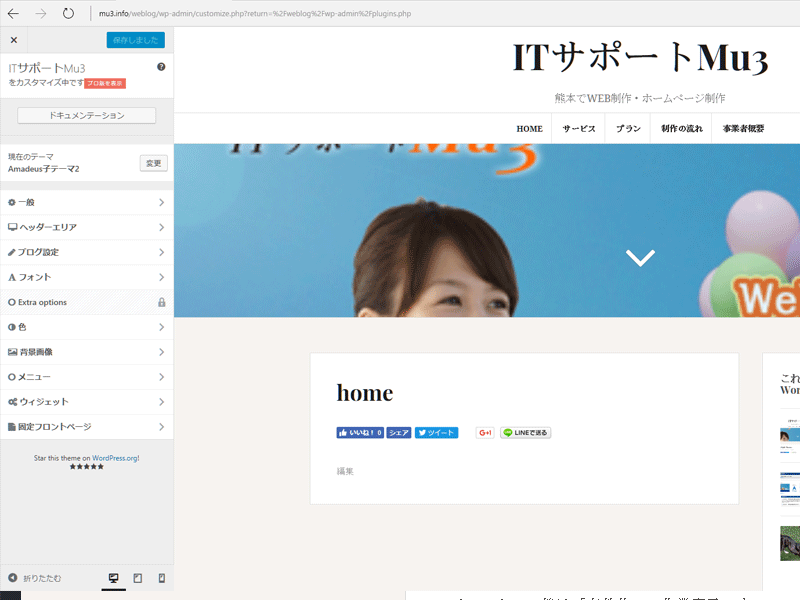Click the Facebook シェア button
The width and height of the screenshot is (800, 600).
pos(398,433)
